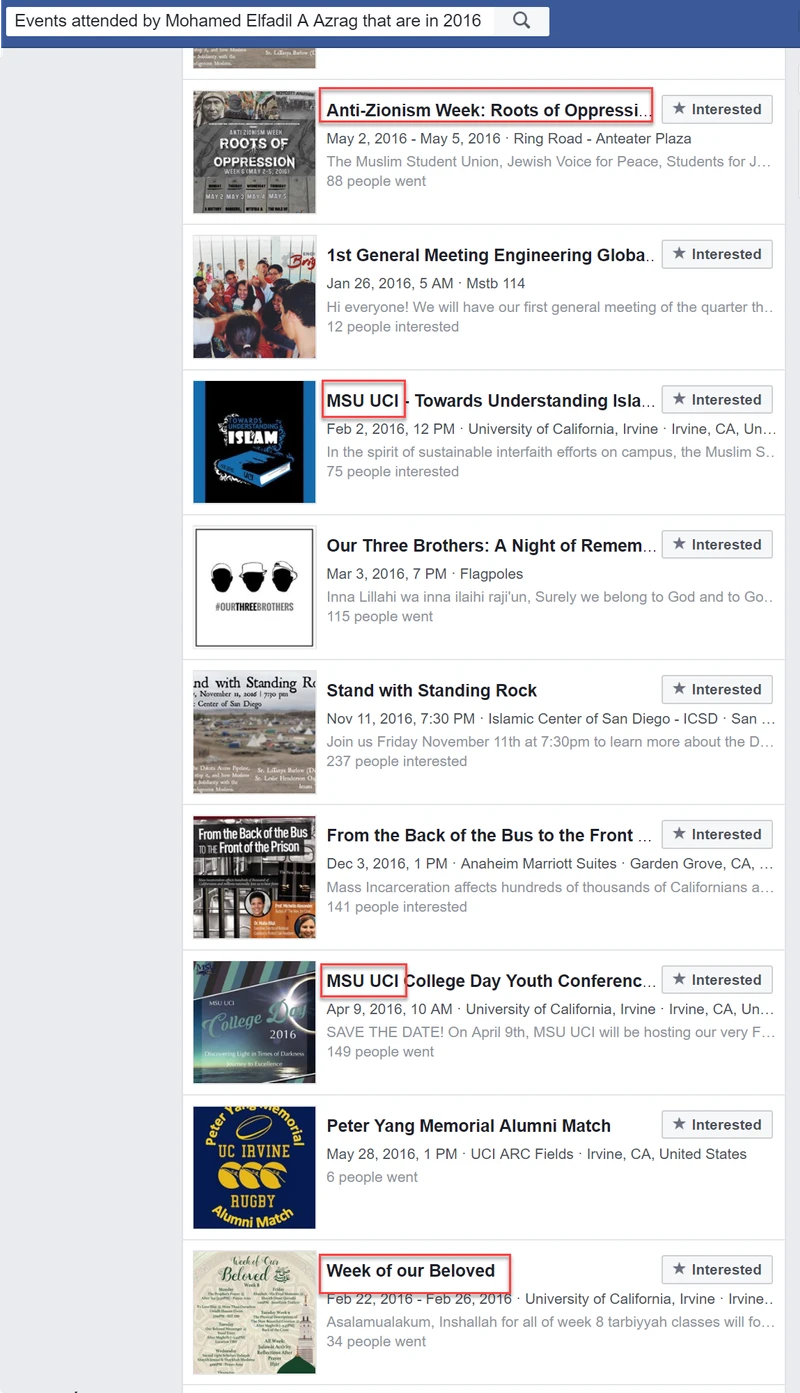Open Anti-Zionism Week: Roots of Oppression event
The height and width of the screenshot is (1393, 800).
[x=489, y=110]
